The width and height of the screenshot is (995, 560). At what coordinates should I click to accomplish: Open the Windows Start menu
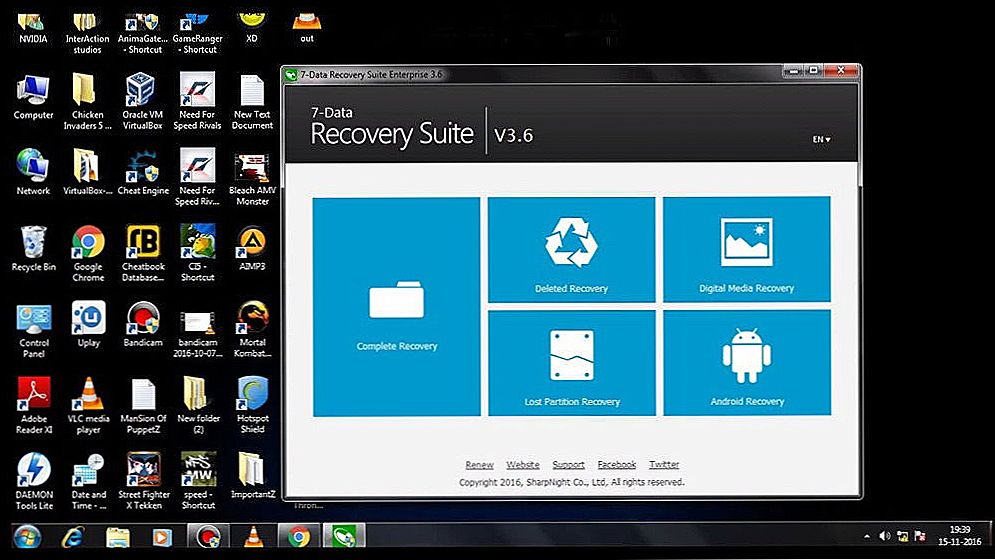click(x=27, y=537)
